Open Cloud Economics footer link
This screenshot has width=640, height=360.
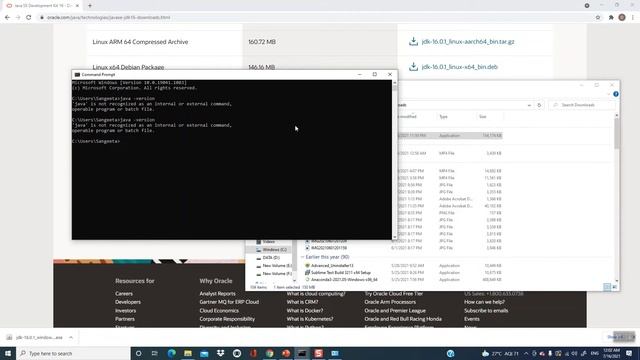coord(219,311)
